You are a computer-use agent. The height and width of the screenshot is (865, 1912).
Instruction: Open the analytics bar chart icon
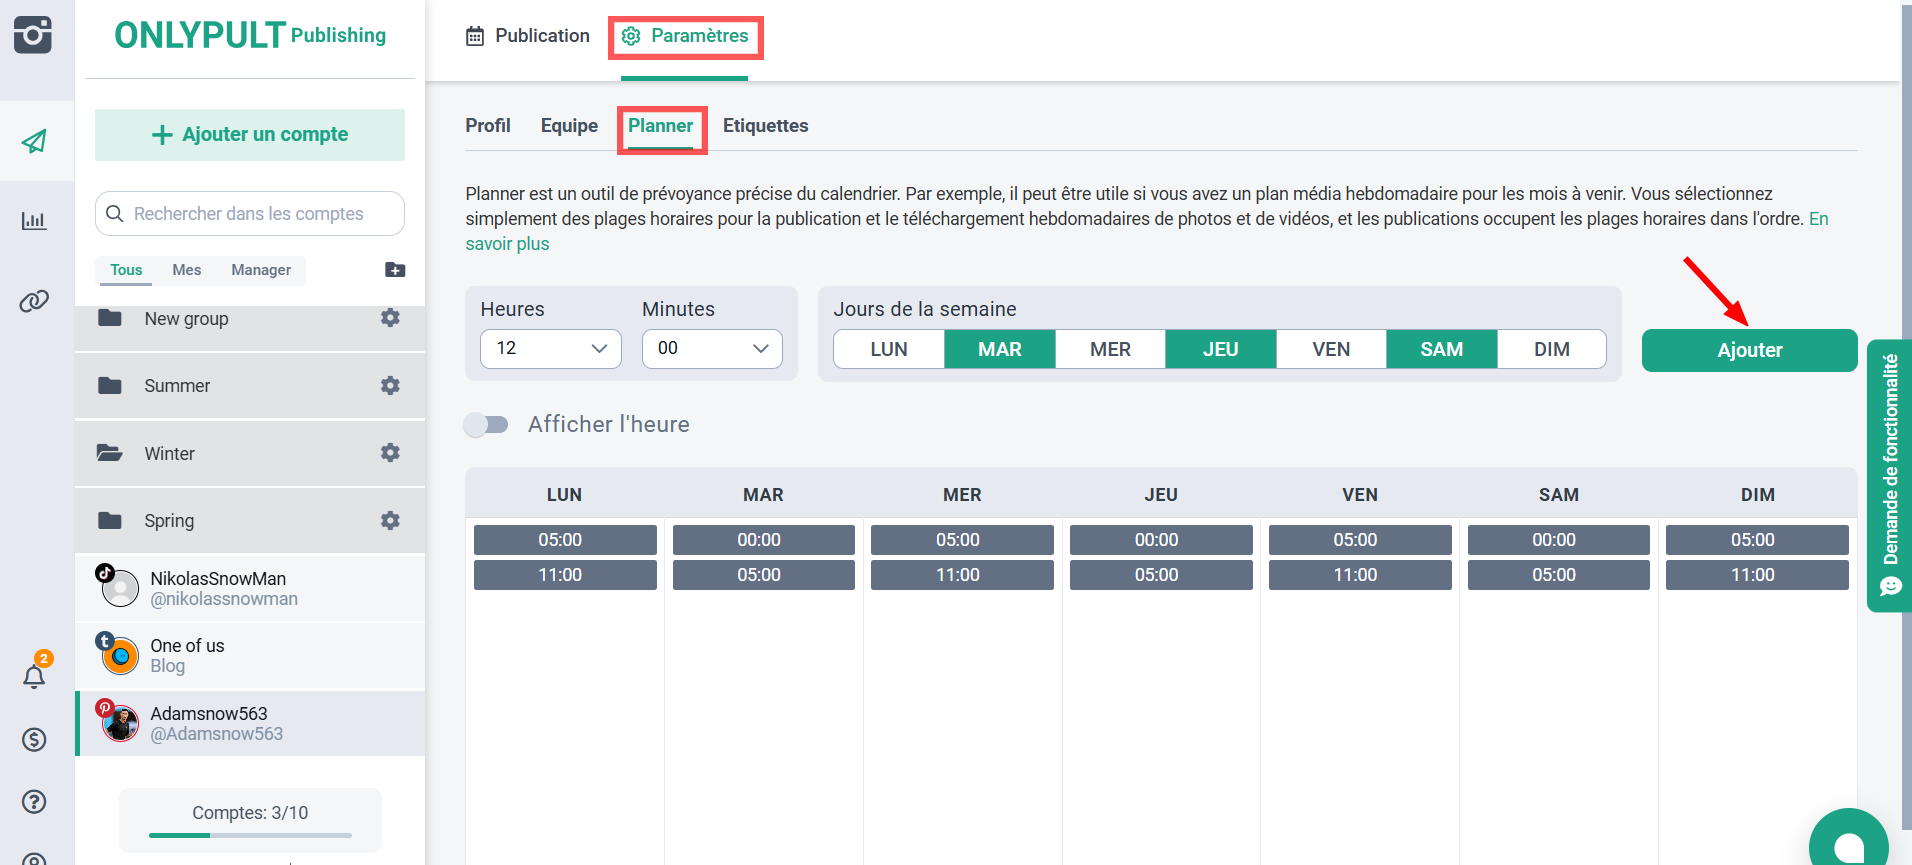(34, 221)
